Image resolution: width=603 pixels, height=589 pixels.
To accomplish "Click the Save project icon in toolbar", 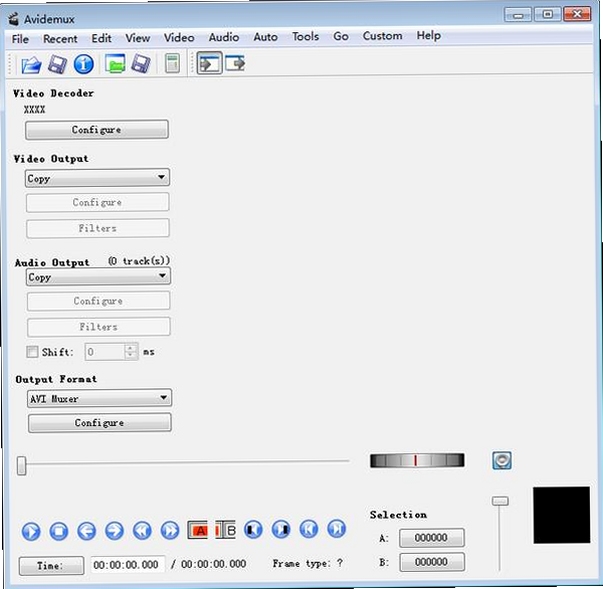I will 141,63.
